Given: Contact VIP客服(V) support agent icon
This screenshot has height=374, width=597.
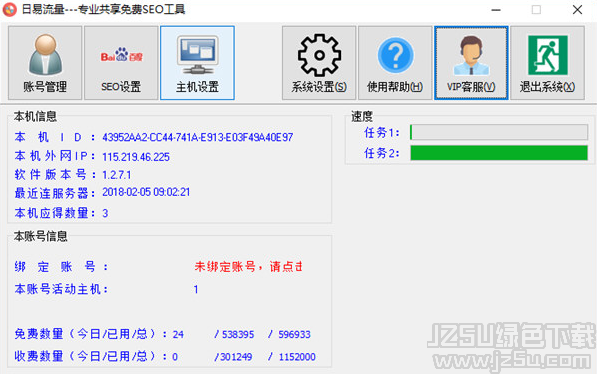Looking at the screenshot, I should pos(471,63).
